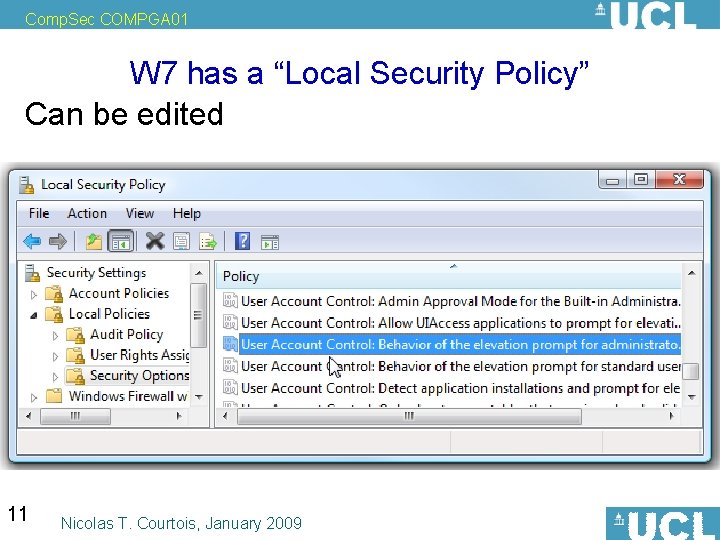The height and width of the screenshot is (540, 720).
Task: Select Security Options label in tree
Action: (140, 376)
